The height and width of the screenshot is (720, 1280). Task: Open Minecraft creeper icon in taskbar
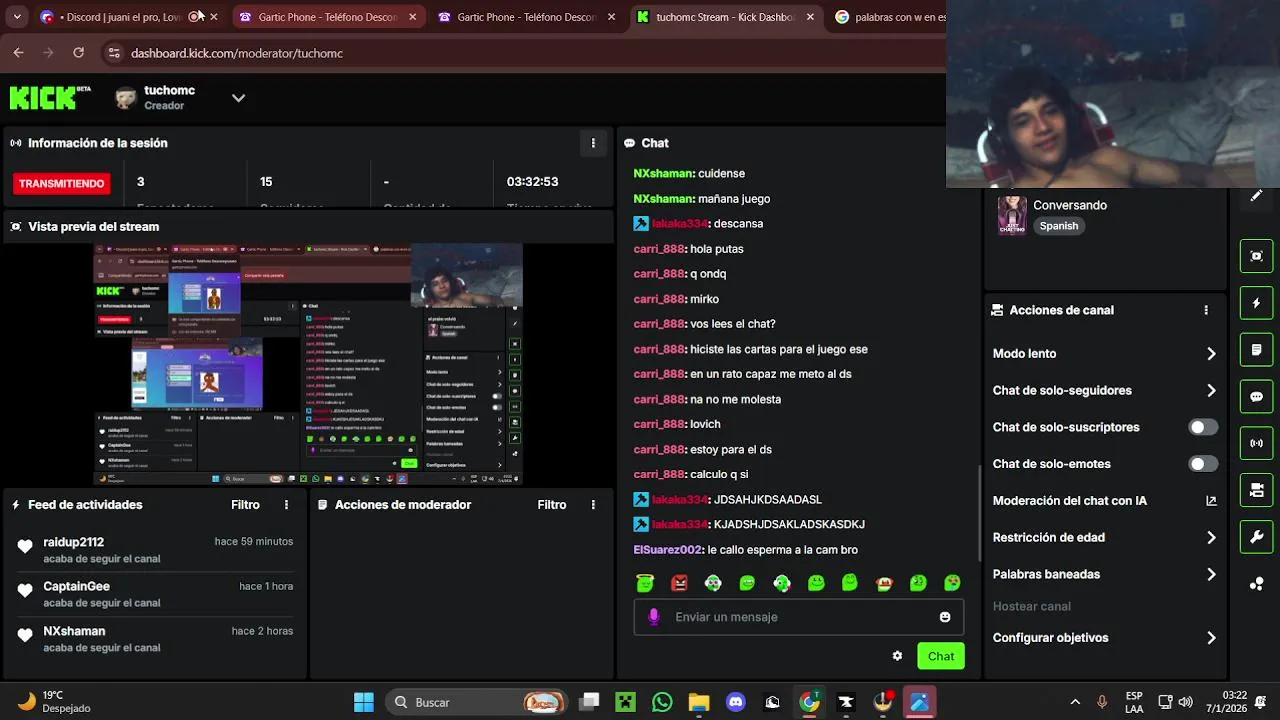click(x=625, y=702)
